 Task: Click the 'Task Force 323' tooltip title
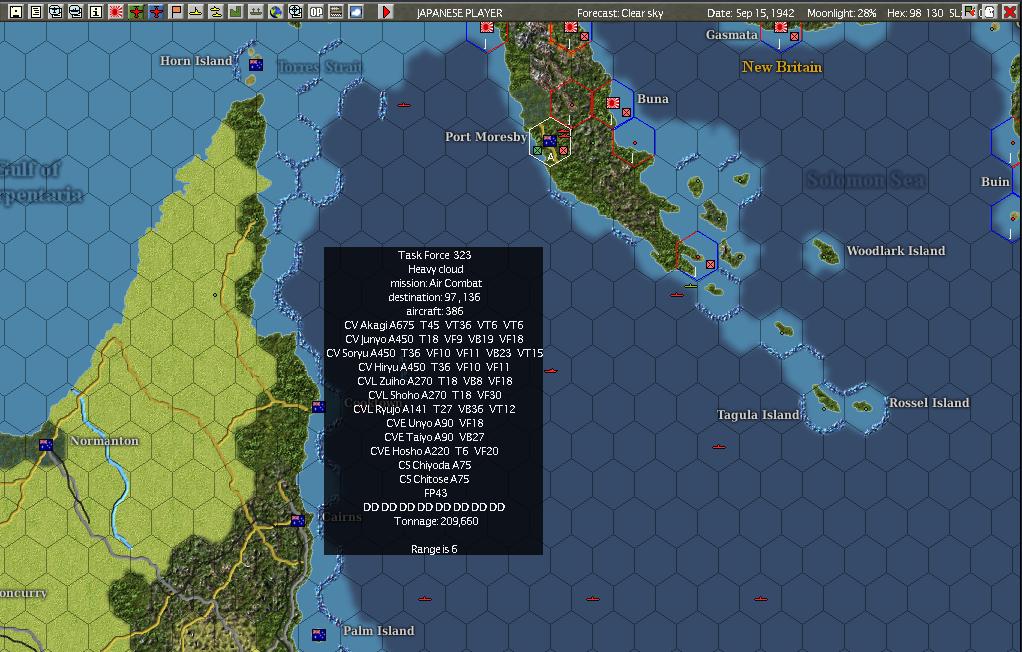pyautogui.click(x=434, y=255)
